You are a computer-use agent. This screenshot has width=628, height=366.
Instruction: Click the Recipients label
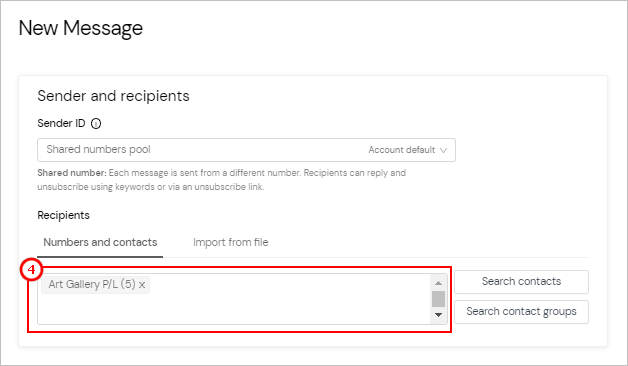63,215
